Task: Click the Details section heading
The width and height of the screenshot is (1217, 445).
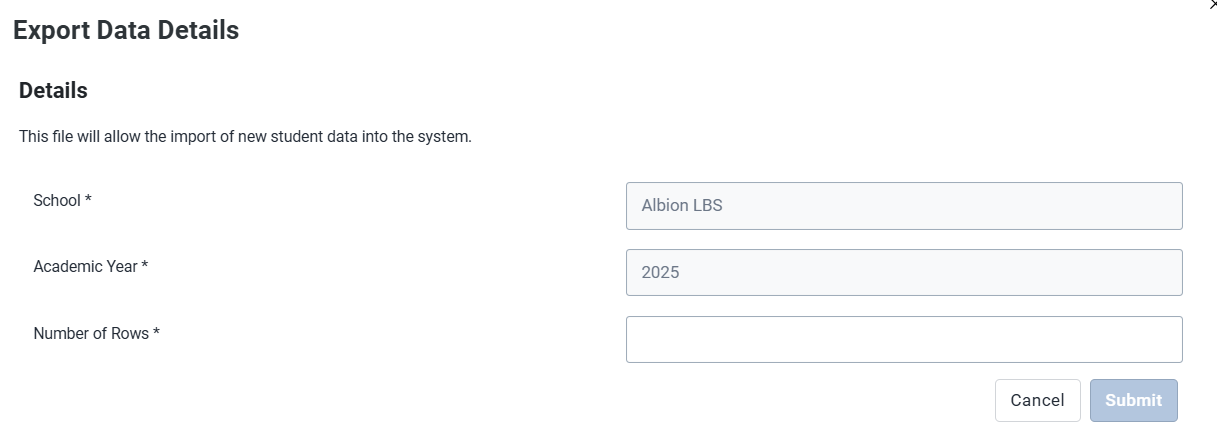Action: [53, 90]
